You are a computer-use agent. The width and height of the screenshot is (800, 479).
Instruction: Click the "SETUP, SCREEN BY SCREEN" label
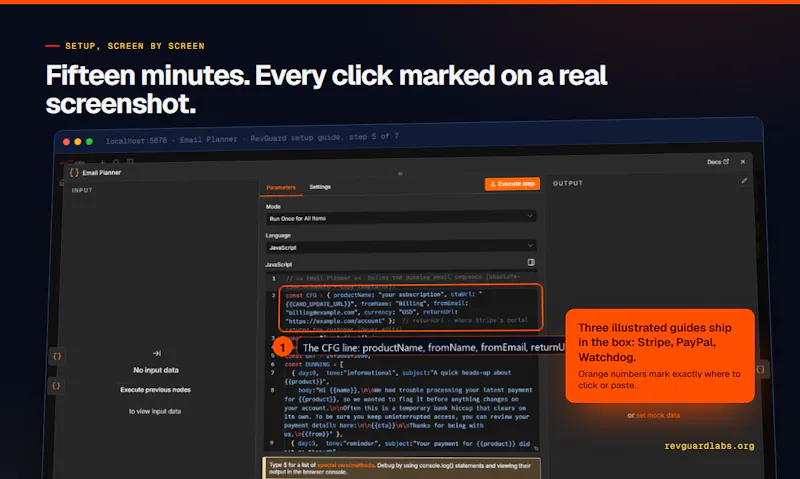coord(135,46)
